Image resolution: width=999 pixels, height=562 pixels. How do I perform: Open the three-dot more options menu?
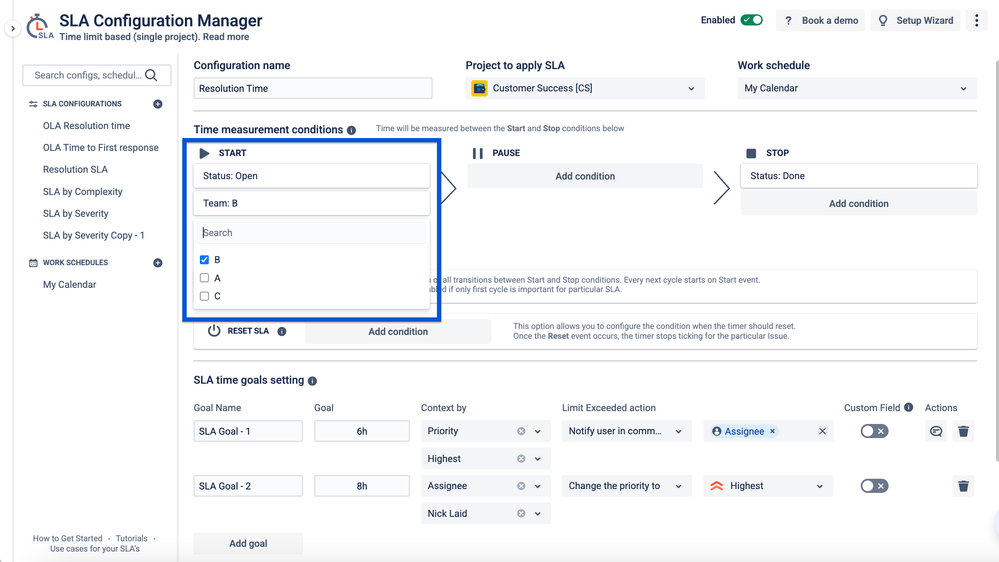(976, 20)
